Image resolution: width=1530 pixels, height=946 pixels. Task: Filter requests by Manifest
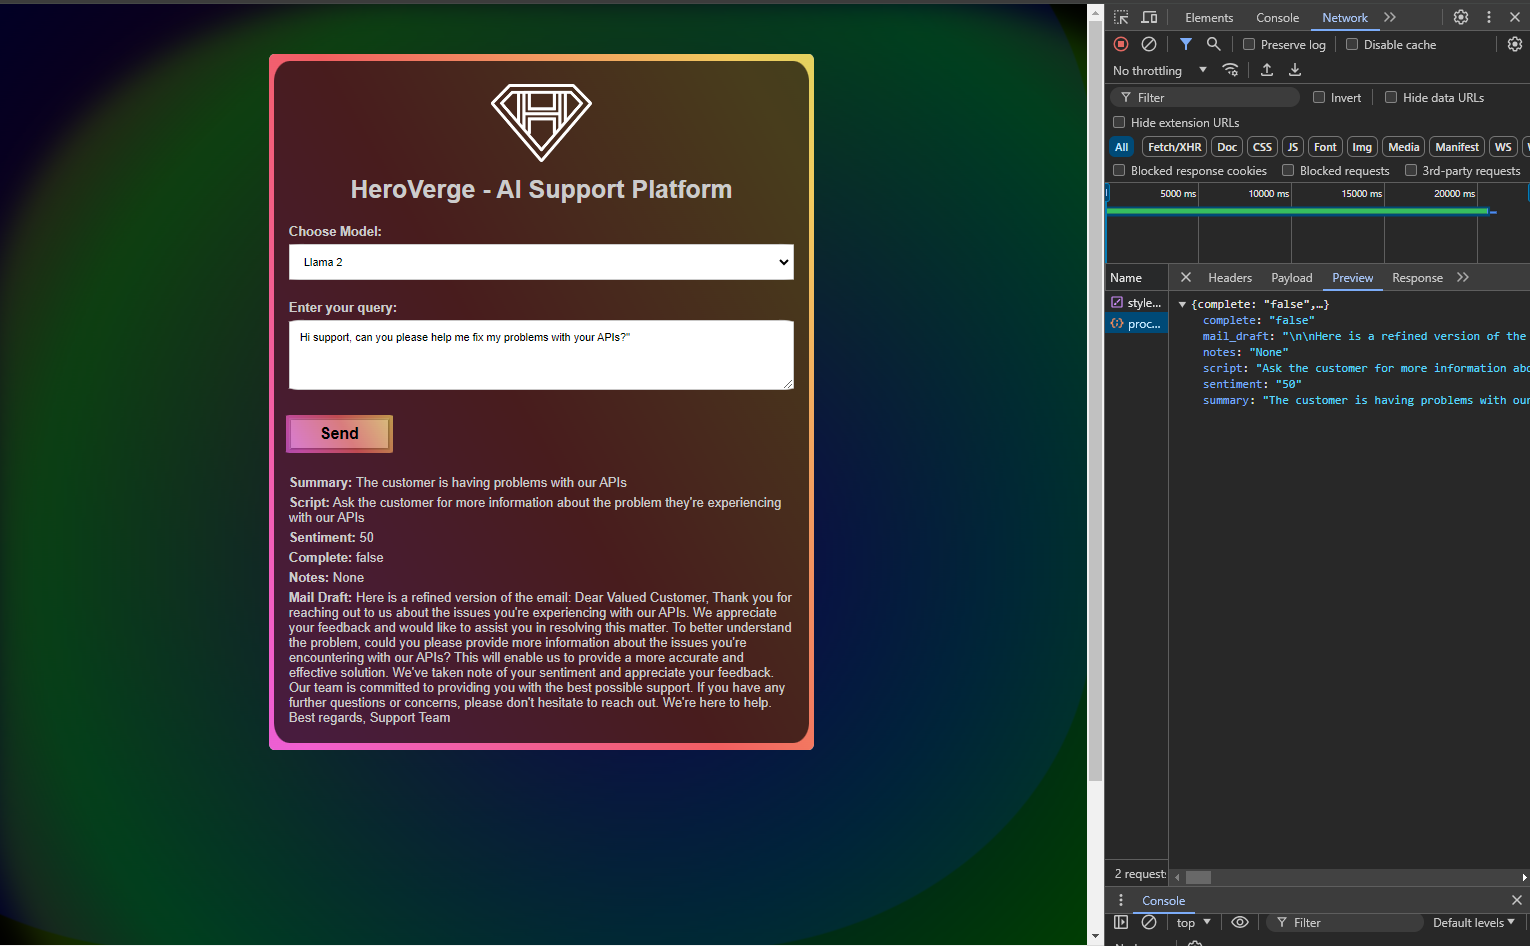[x=1457, y=147]
